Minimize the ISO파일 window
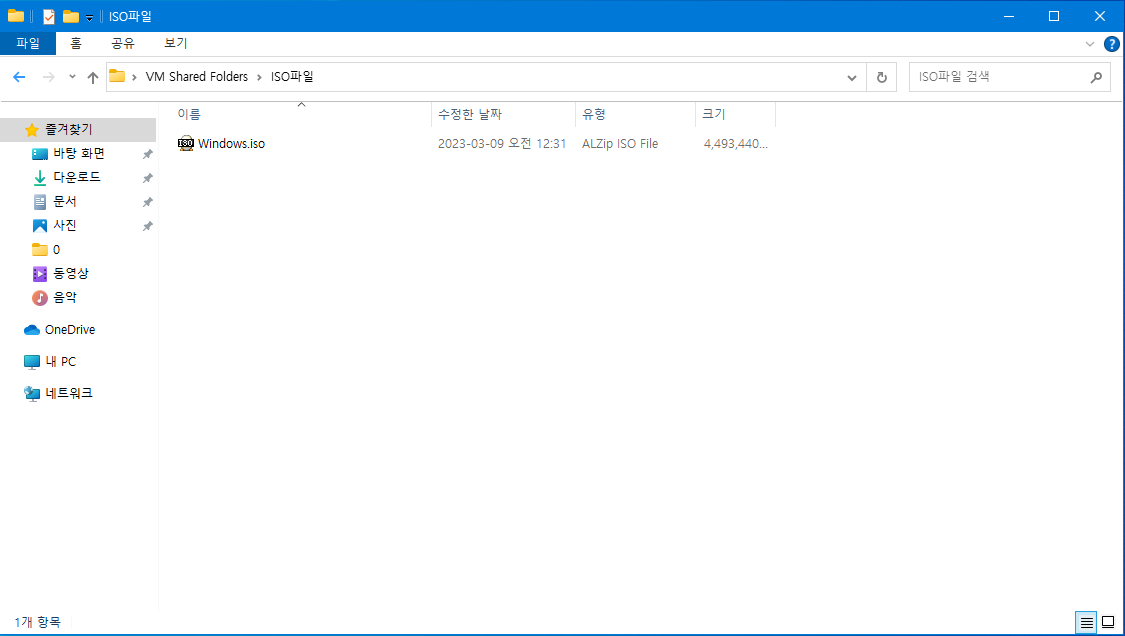This screenshot has height=636, width=1125. [1009, 16]
